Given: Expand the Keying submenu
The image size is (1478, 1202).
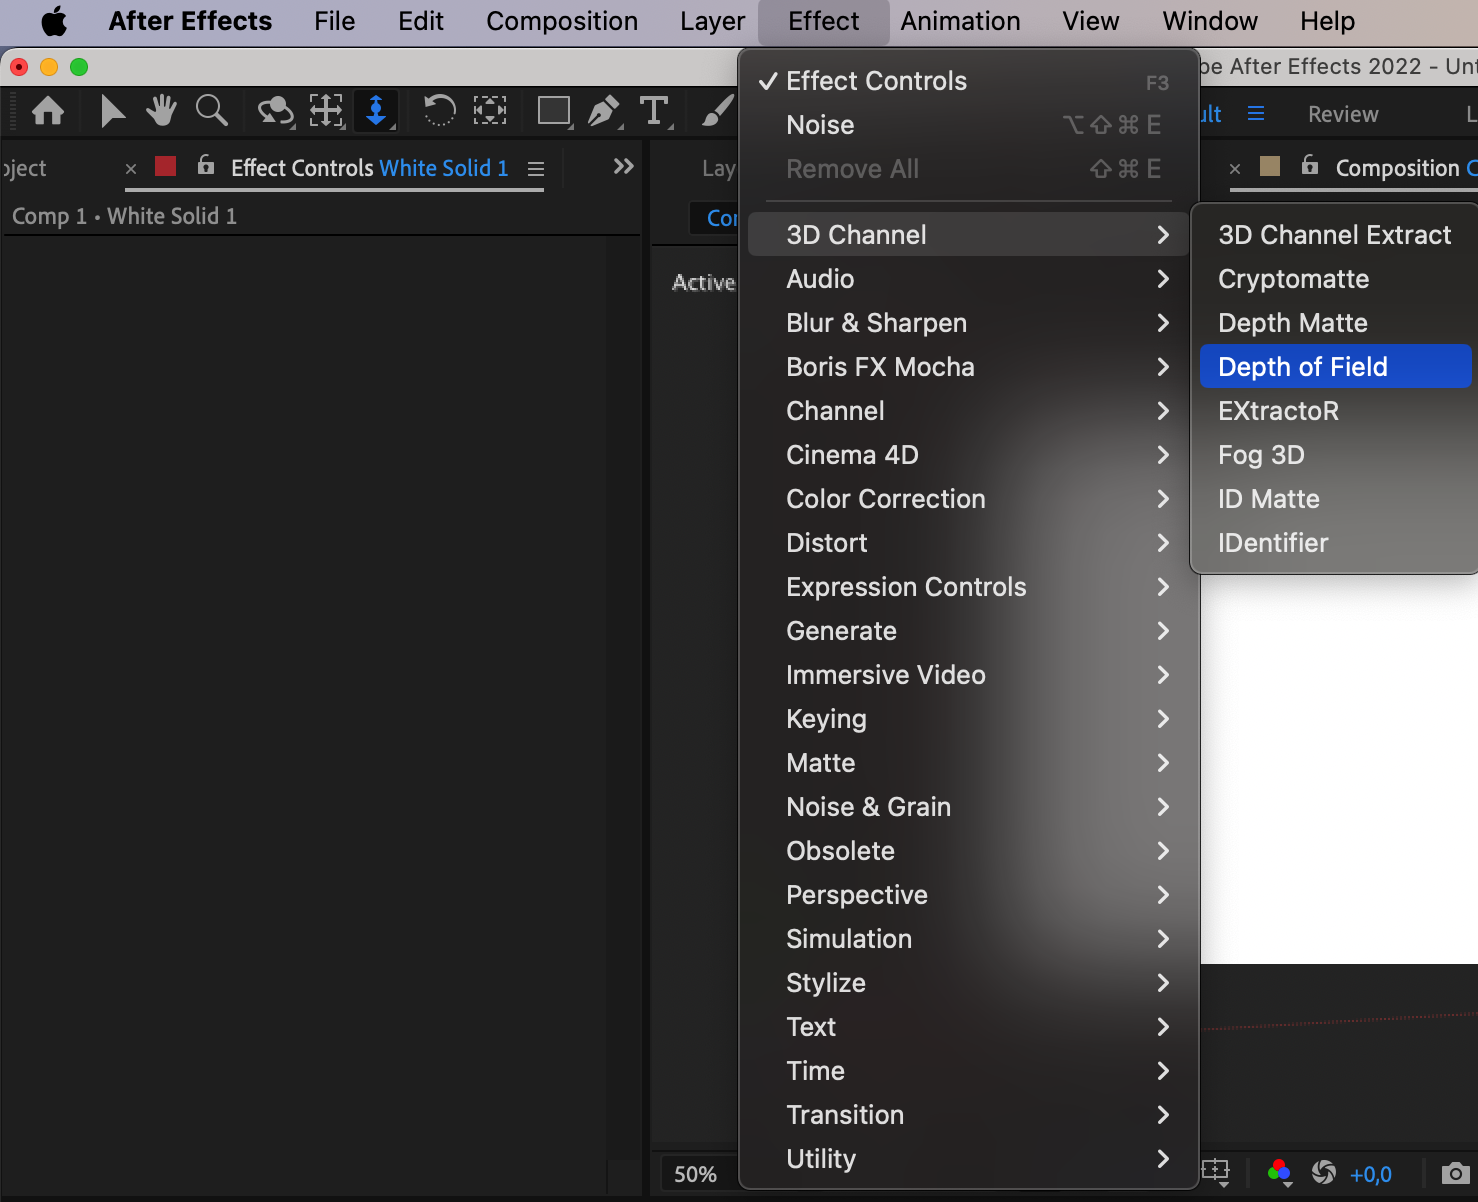Looking at the screenshot, I should click(968, 719).
